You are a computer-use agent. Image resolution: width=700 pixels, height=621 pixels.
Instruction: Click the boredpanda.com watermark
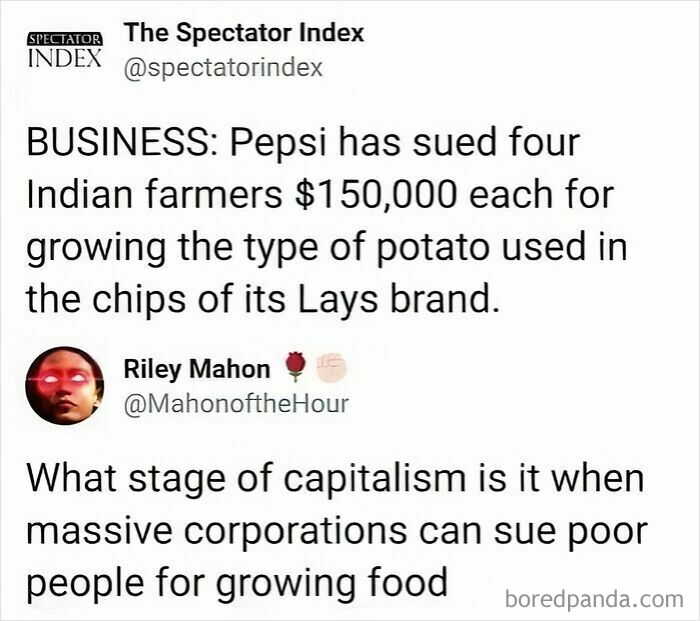point(594,599)
